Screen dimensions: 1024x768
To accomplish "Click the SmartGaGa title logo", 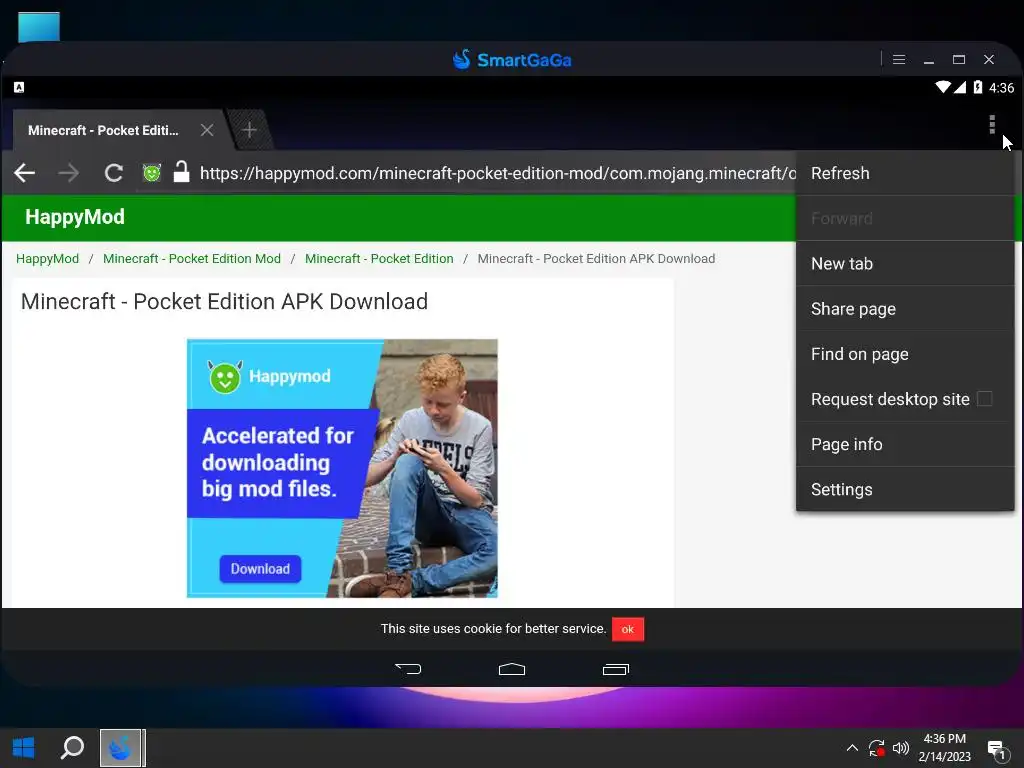I will 511,59.
